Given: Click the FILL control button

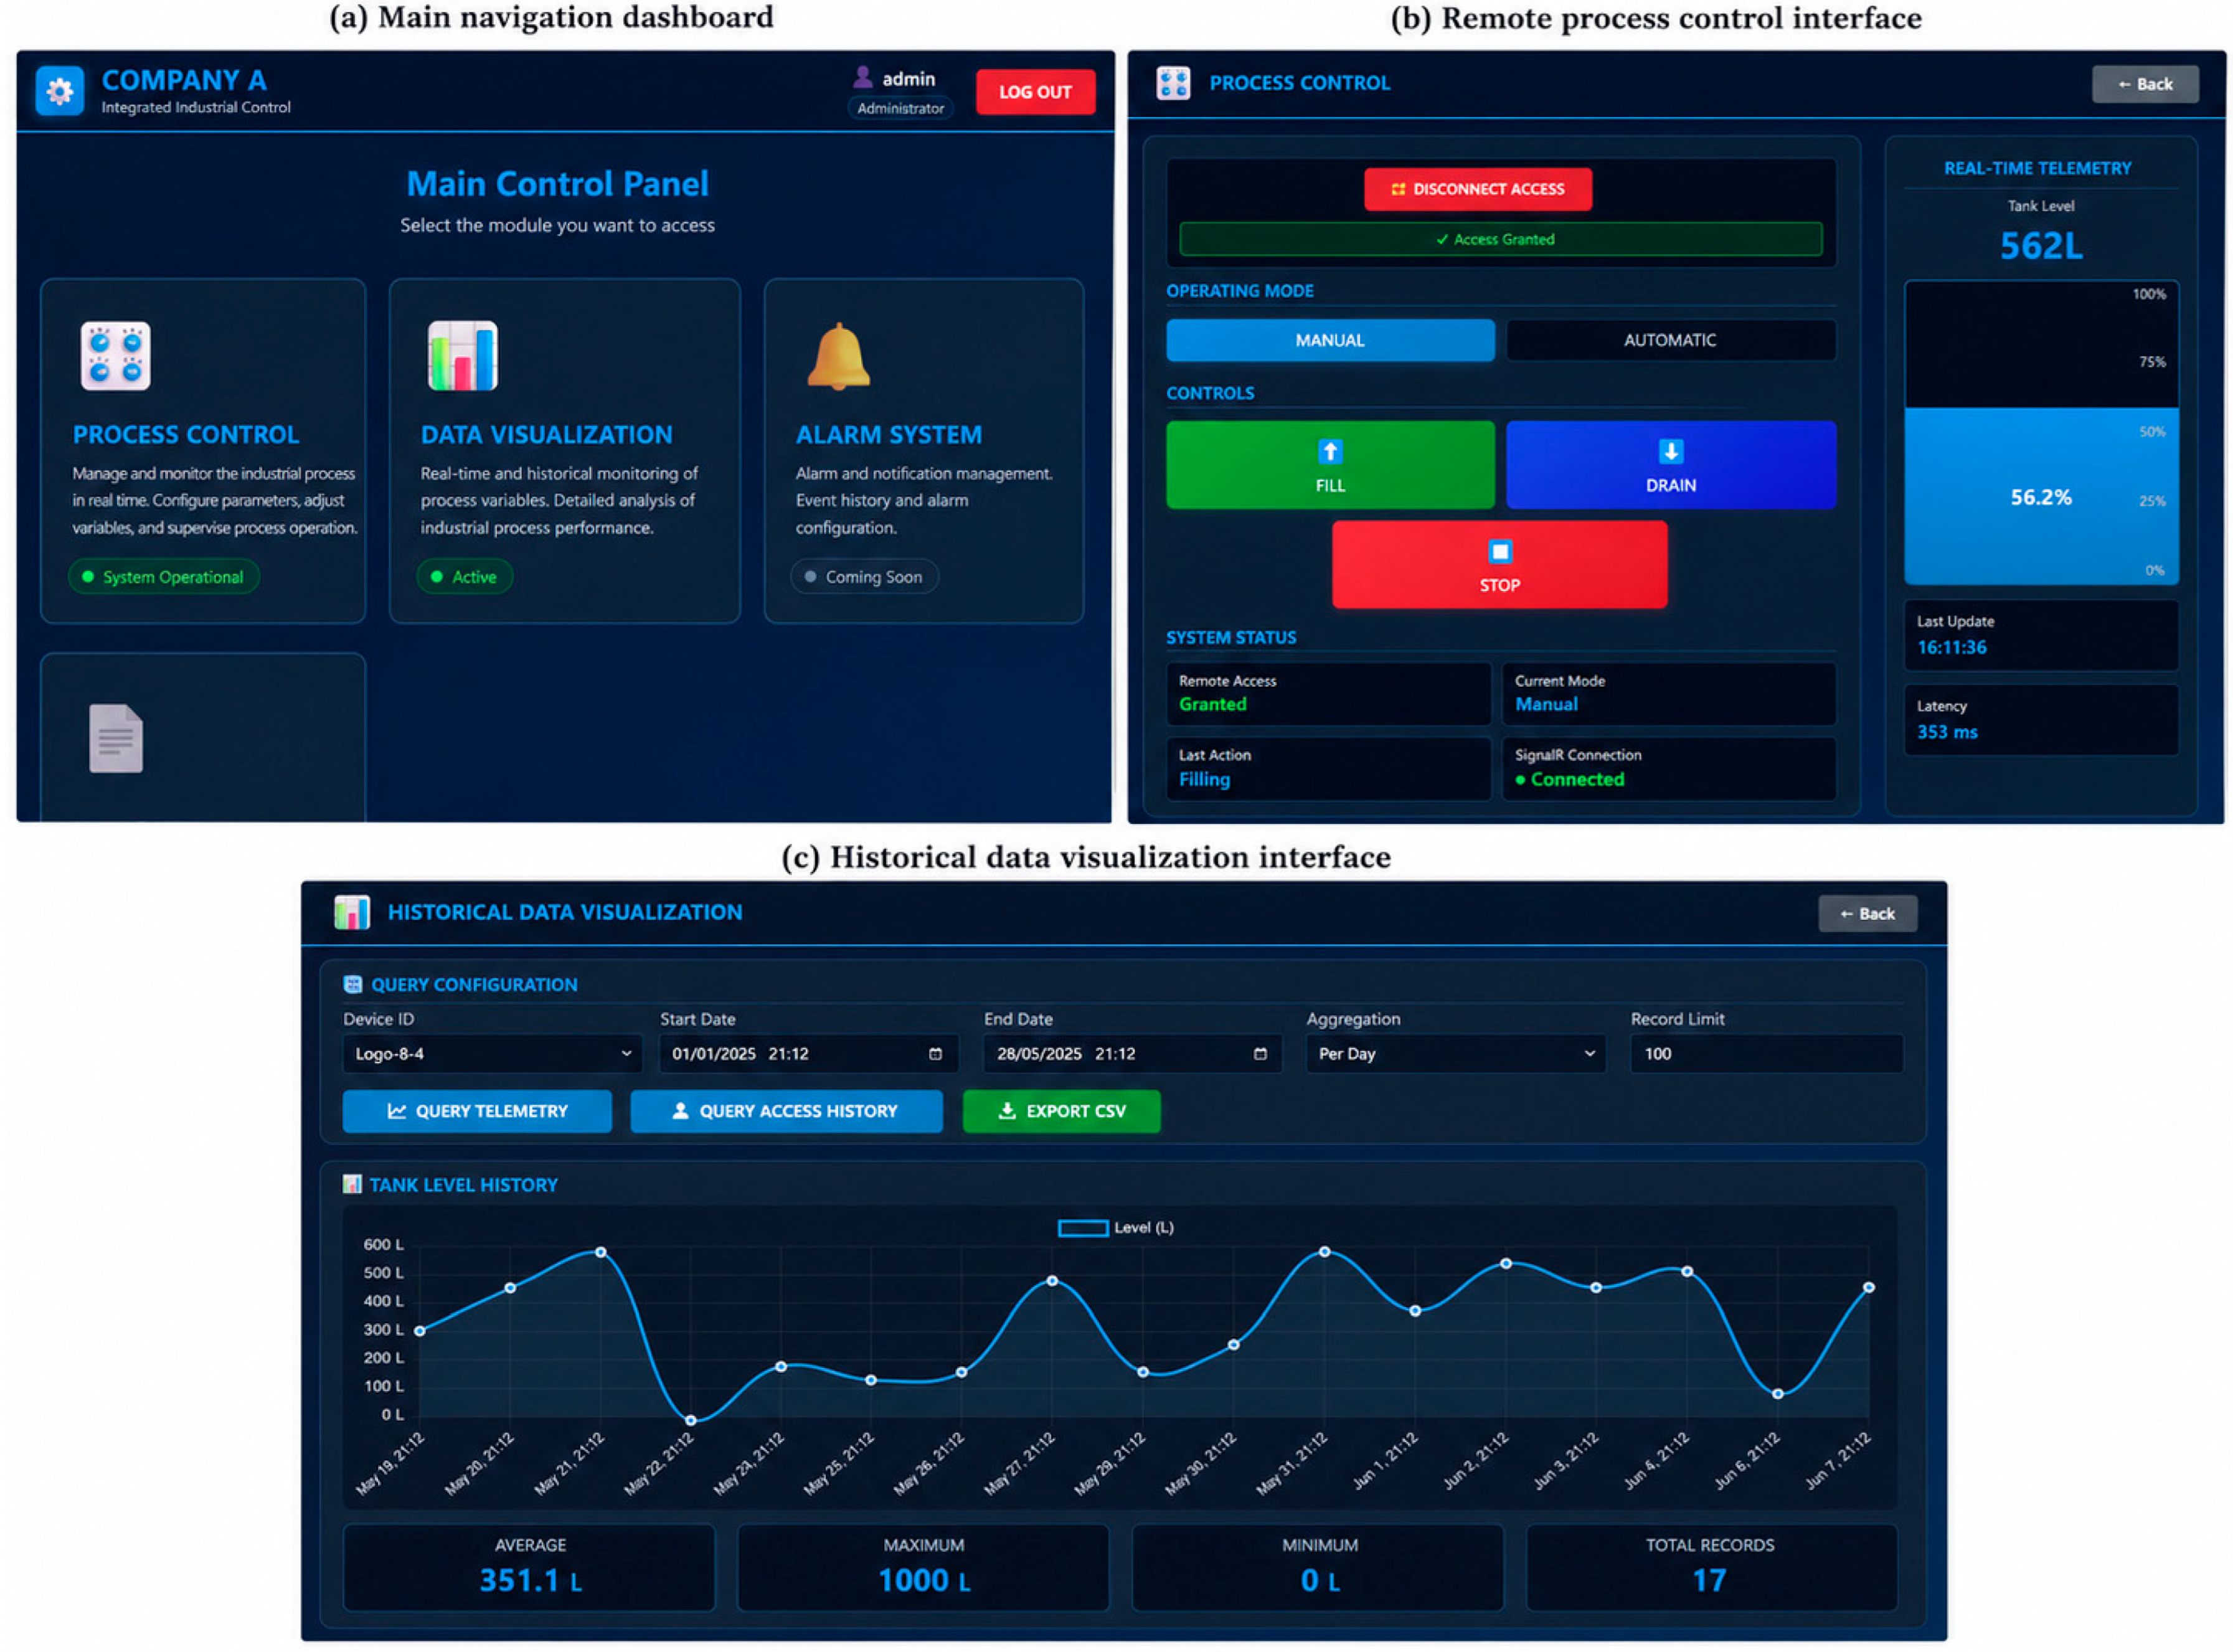Looking at the screenshot, I should click(1329, 465).
